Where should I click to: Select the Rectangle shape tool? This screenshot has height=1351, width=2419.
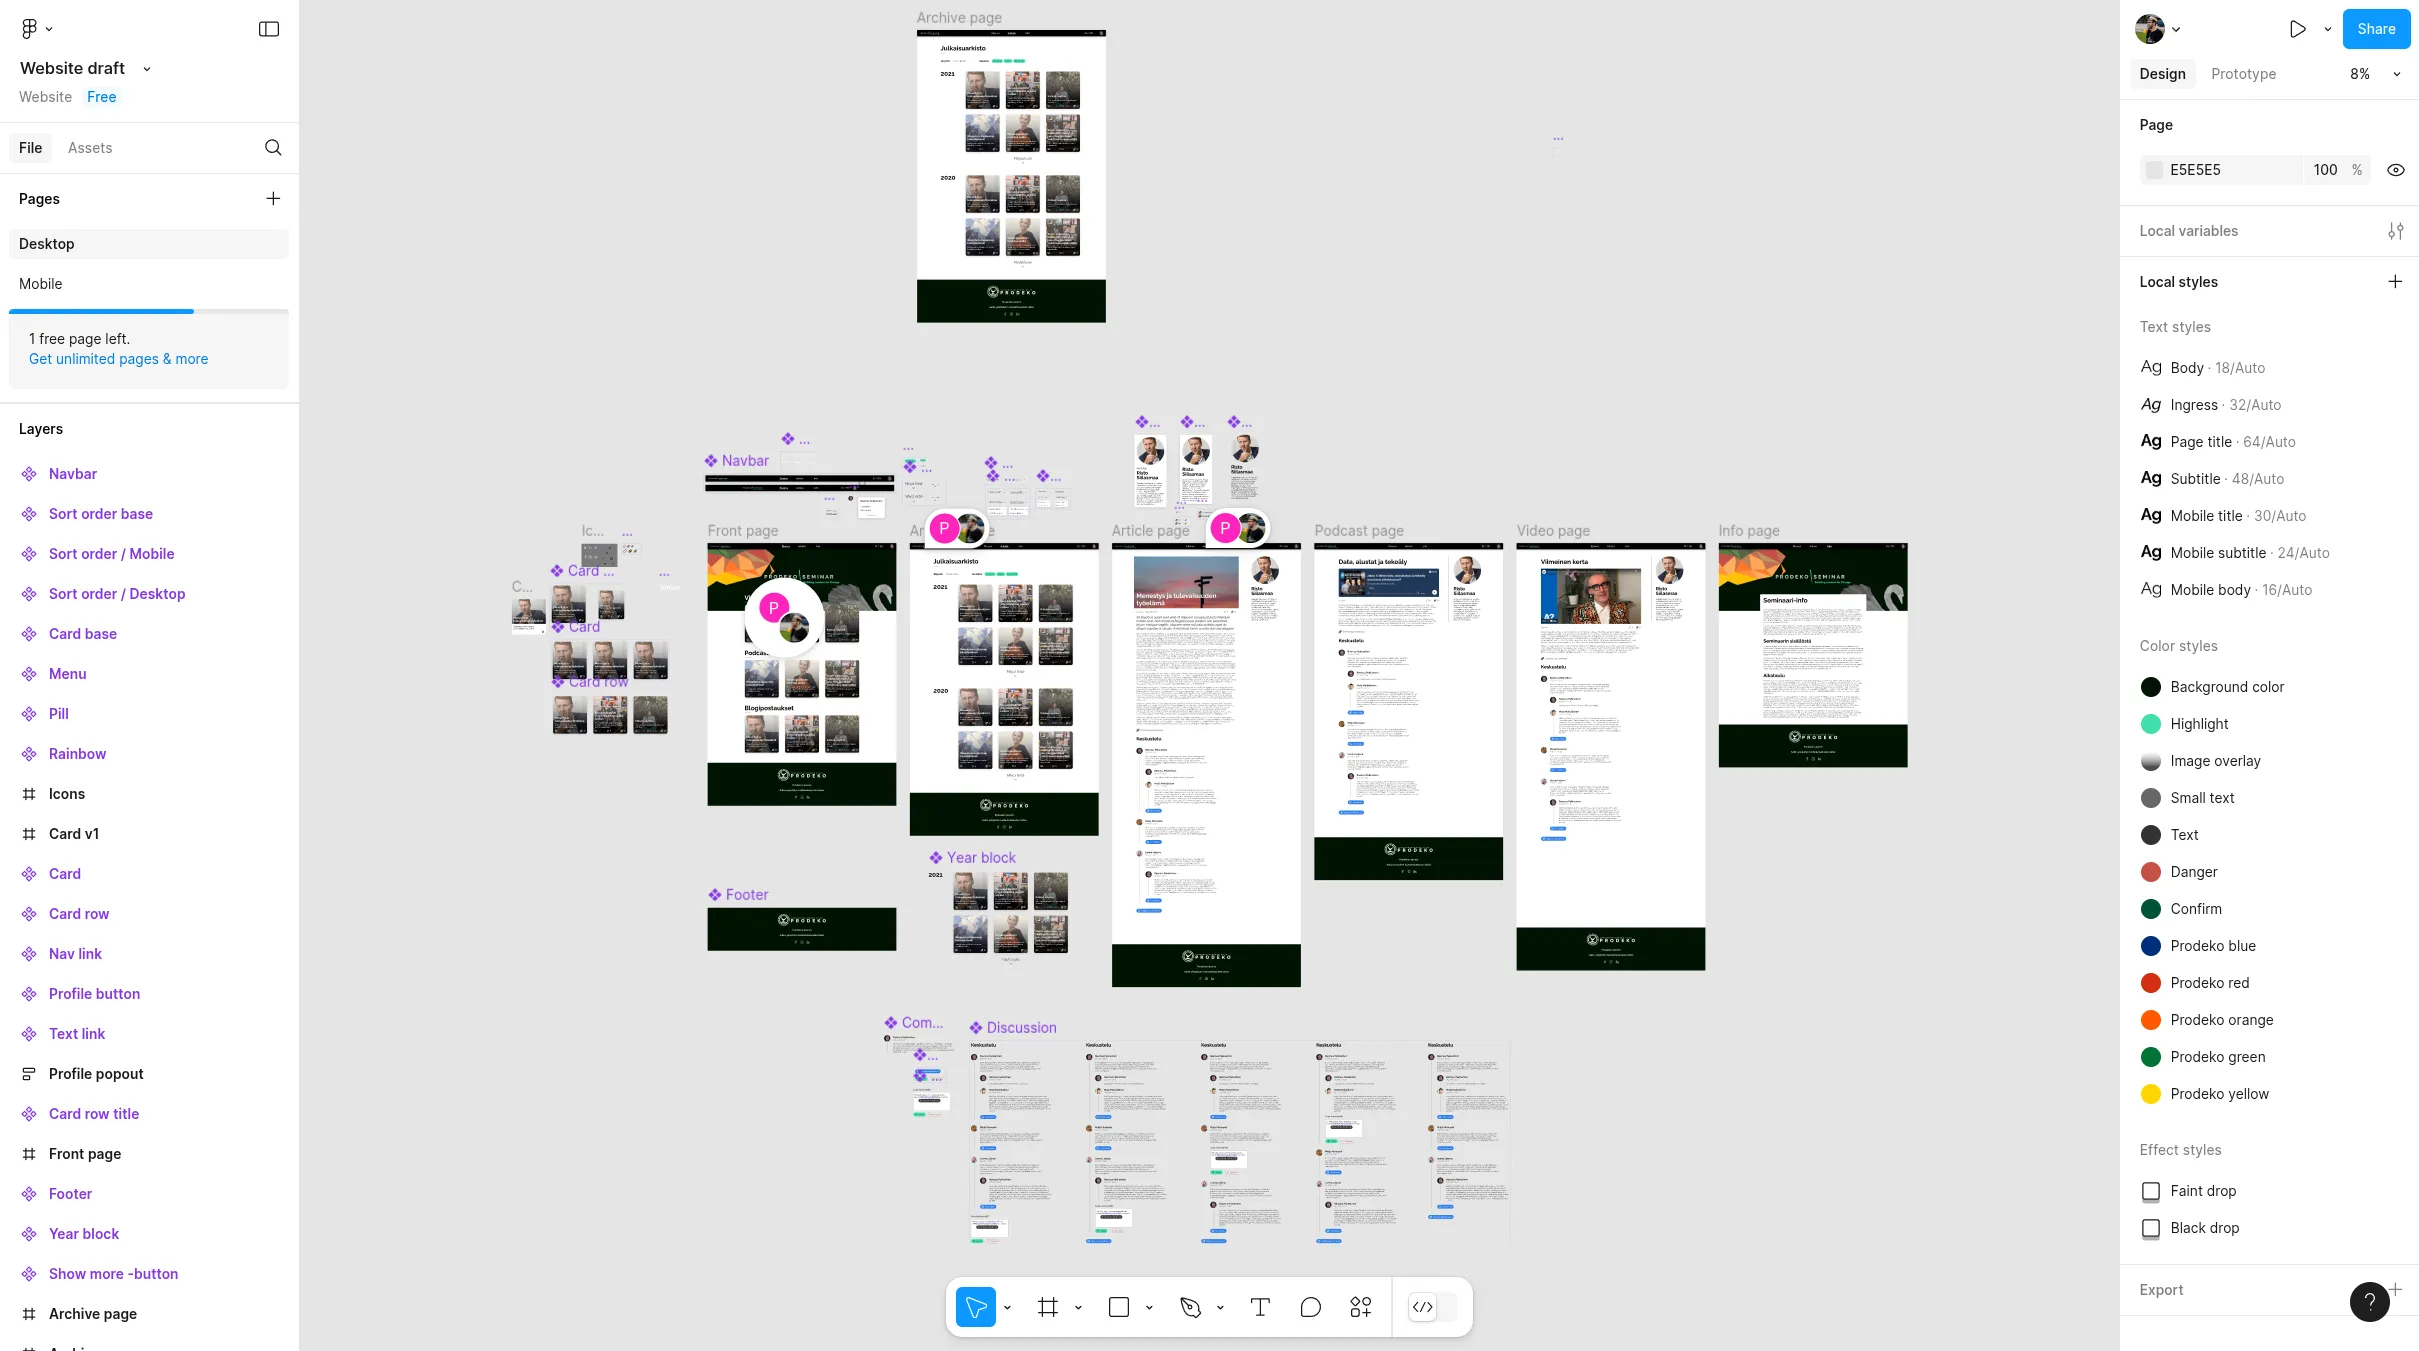click(1118, 1307)
